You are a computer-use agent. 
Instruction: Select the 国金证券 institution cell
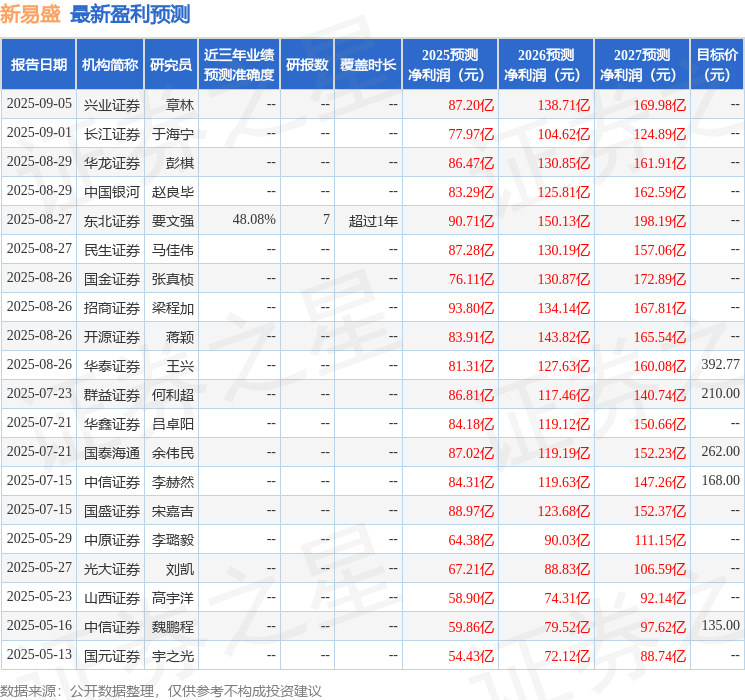click(112, 279)
